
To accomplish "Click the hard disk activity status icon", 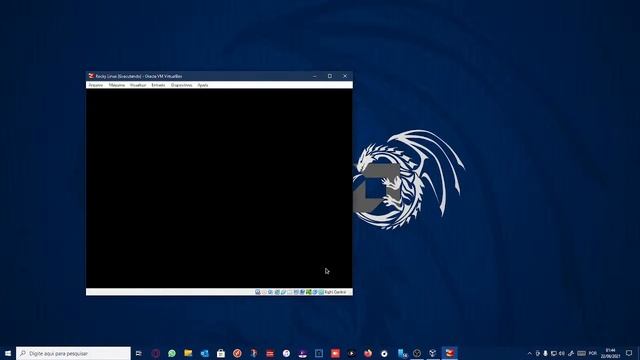I will click(258, 292).
